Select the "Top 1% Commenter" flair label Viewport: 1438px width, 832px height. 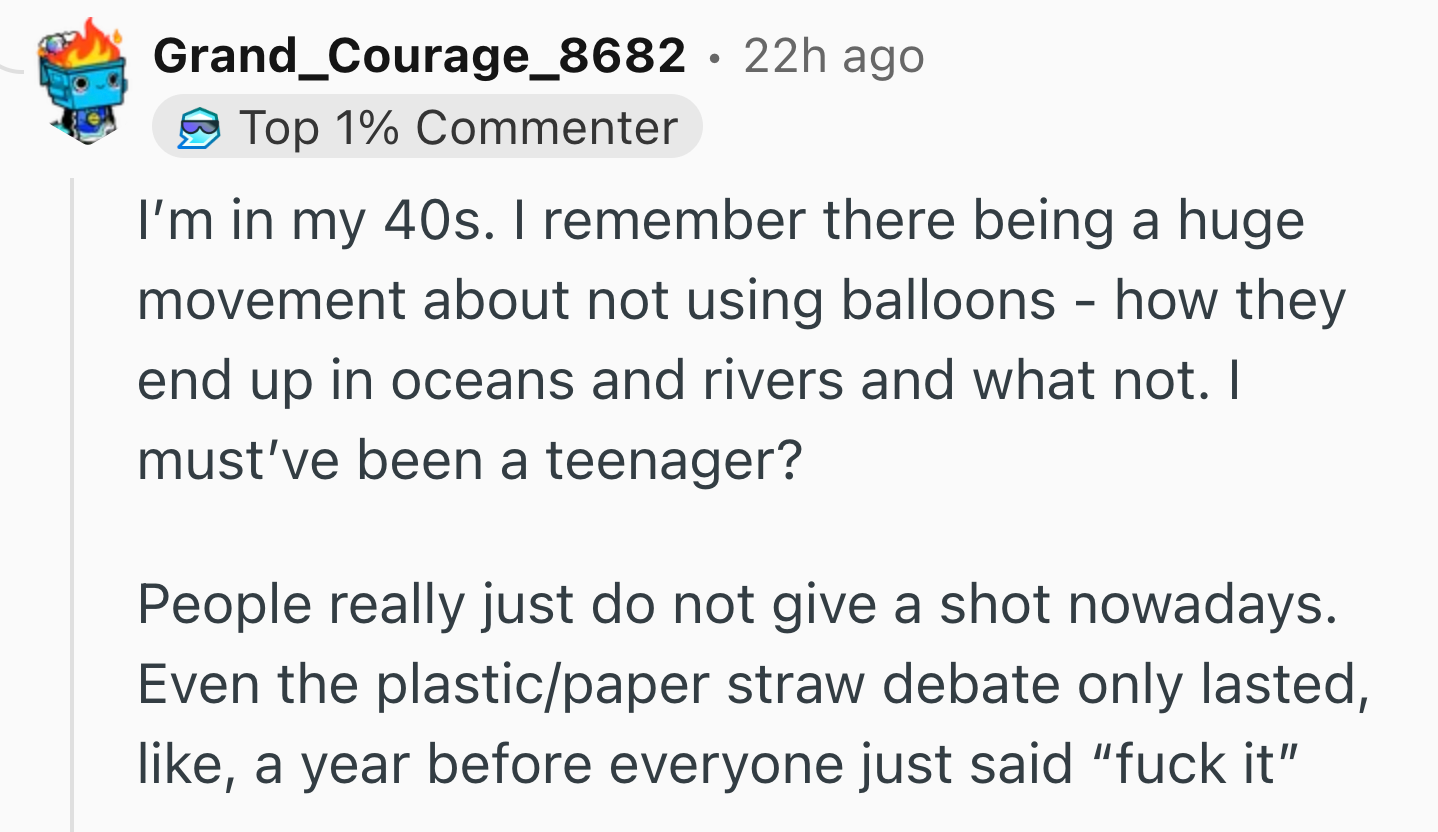[x=458, y=128]
